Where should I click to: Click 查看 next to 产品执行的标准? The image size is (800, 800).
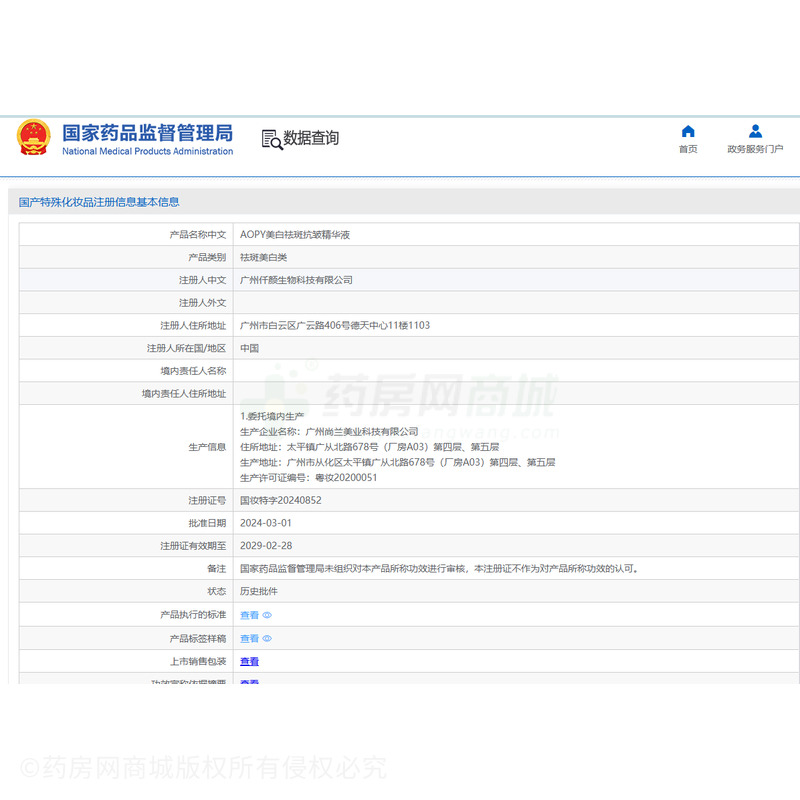tap(248, 615)
